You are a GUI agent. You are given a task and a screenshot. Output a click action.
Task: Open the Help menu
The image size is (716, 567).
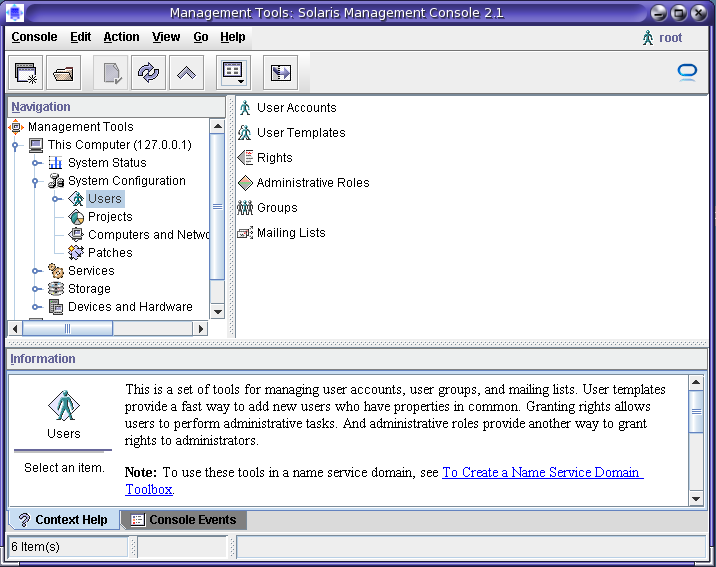point(232,37)
